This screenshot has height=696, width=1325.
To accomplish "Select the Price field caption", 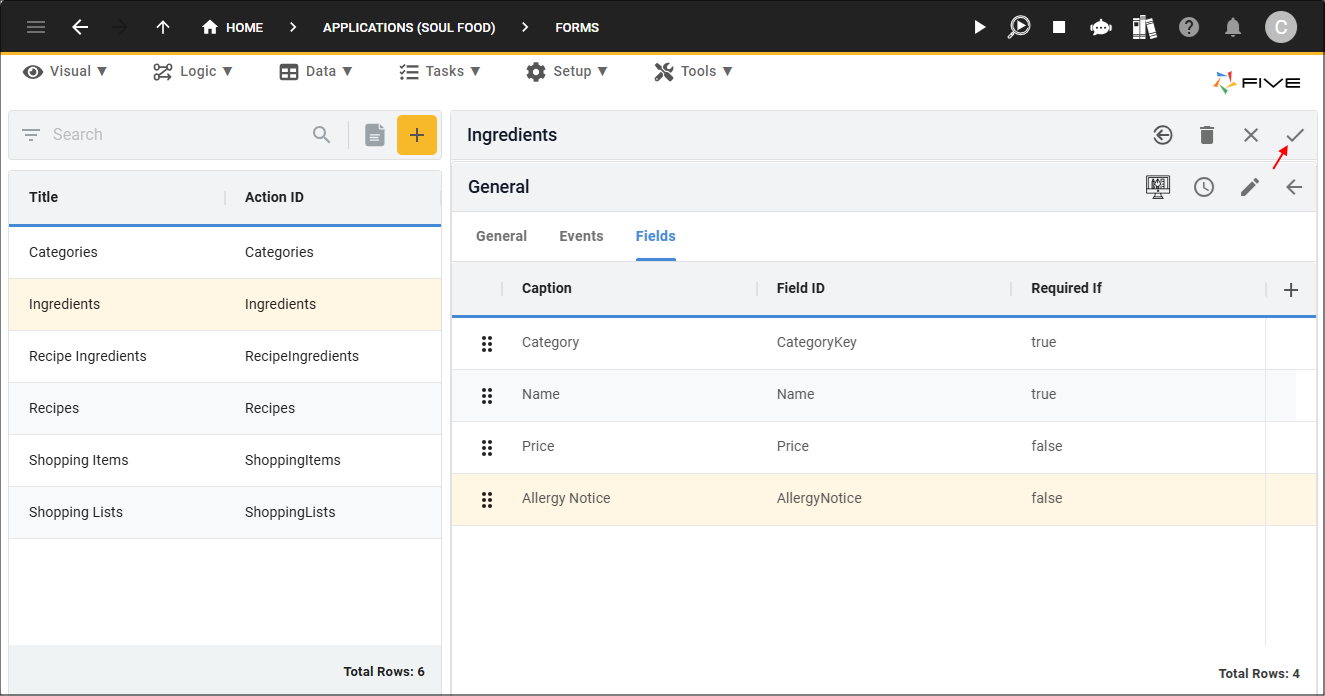I will pos(538,446).
